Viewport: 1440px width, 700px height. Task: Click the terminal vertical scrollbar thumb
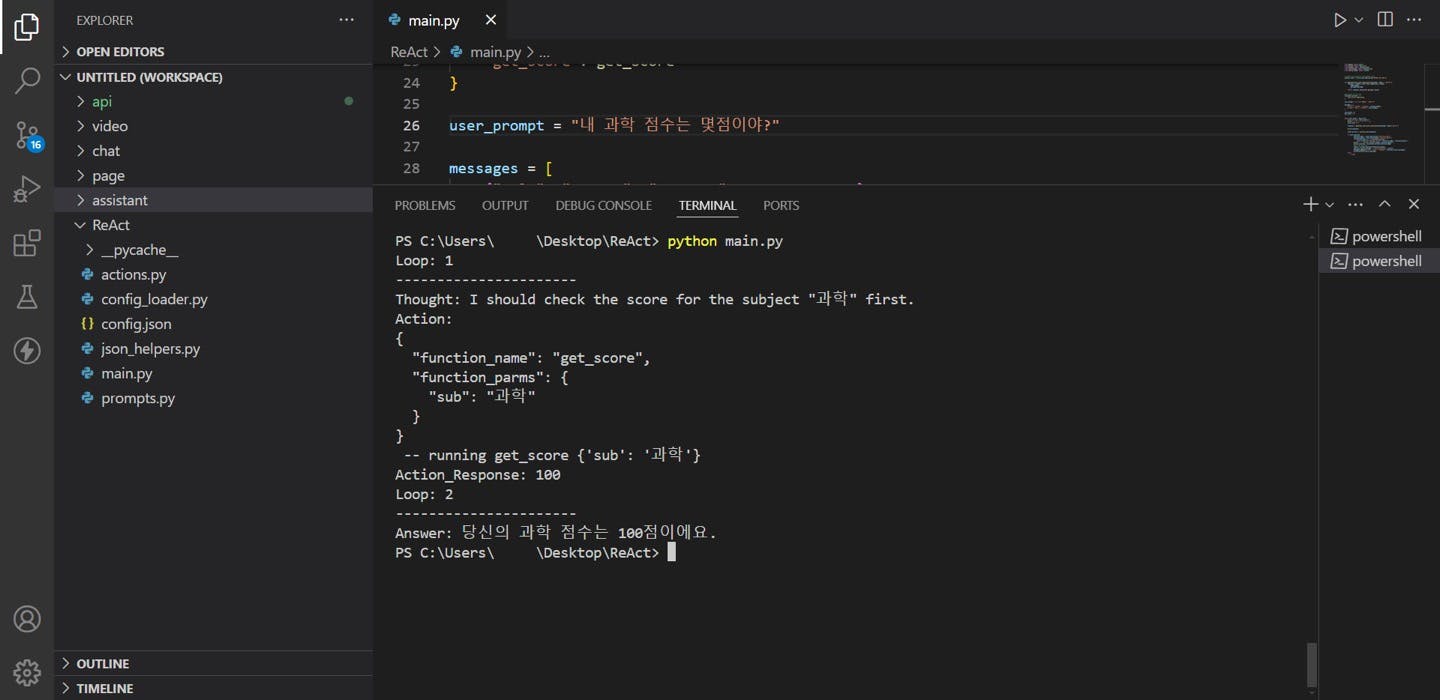tap(1312, 664)
